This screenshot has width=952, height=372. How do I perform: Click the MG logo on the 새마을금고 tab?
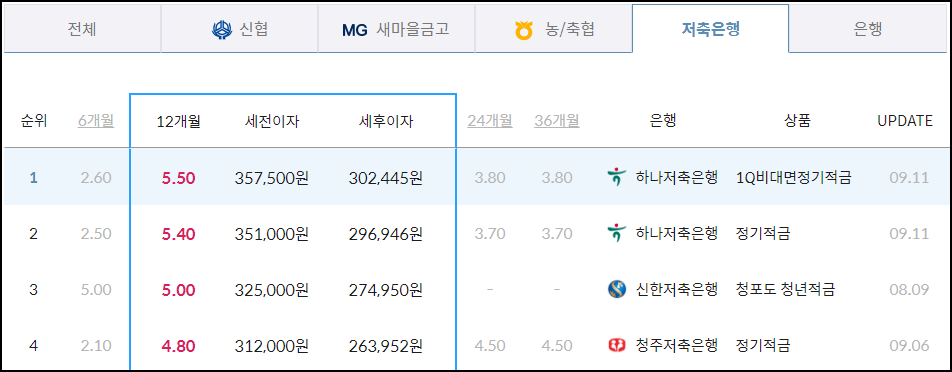click(355, 30)
